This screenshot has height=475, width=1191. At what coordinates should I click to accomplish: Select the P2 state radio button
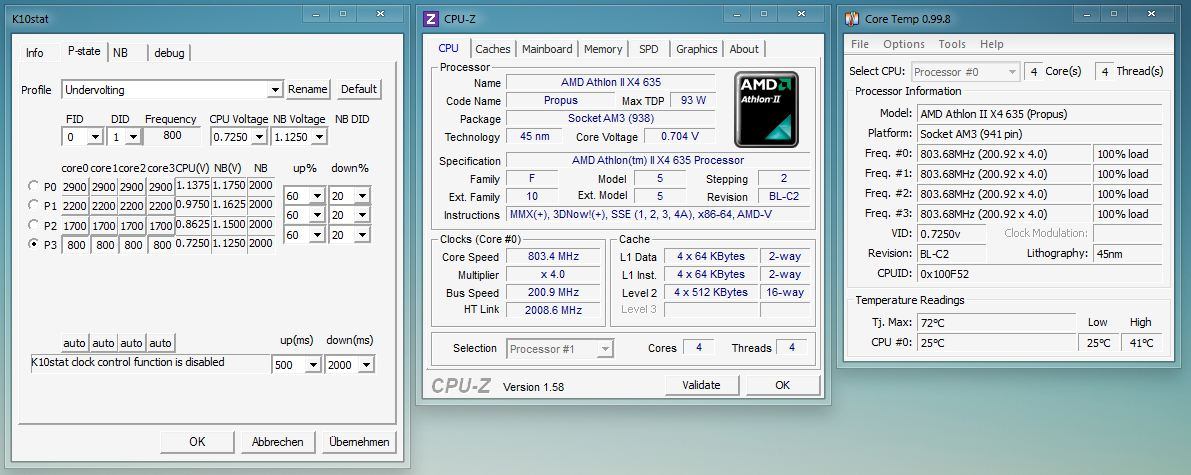33,224
